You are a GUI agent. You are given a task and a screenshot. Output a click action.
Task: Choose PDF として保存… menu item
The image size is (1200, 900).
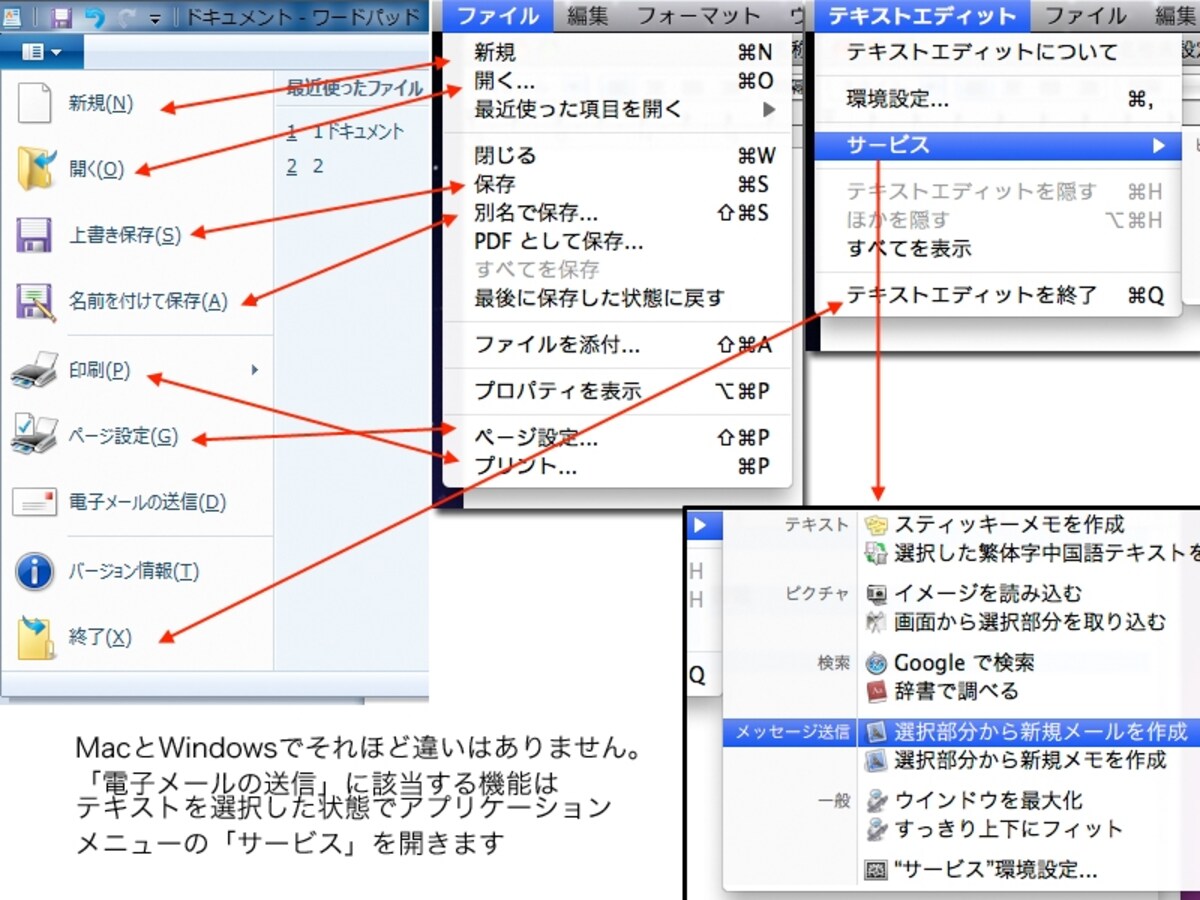(618, 241)
